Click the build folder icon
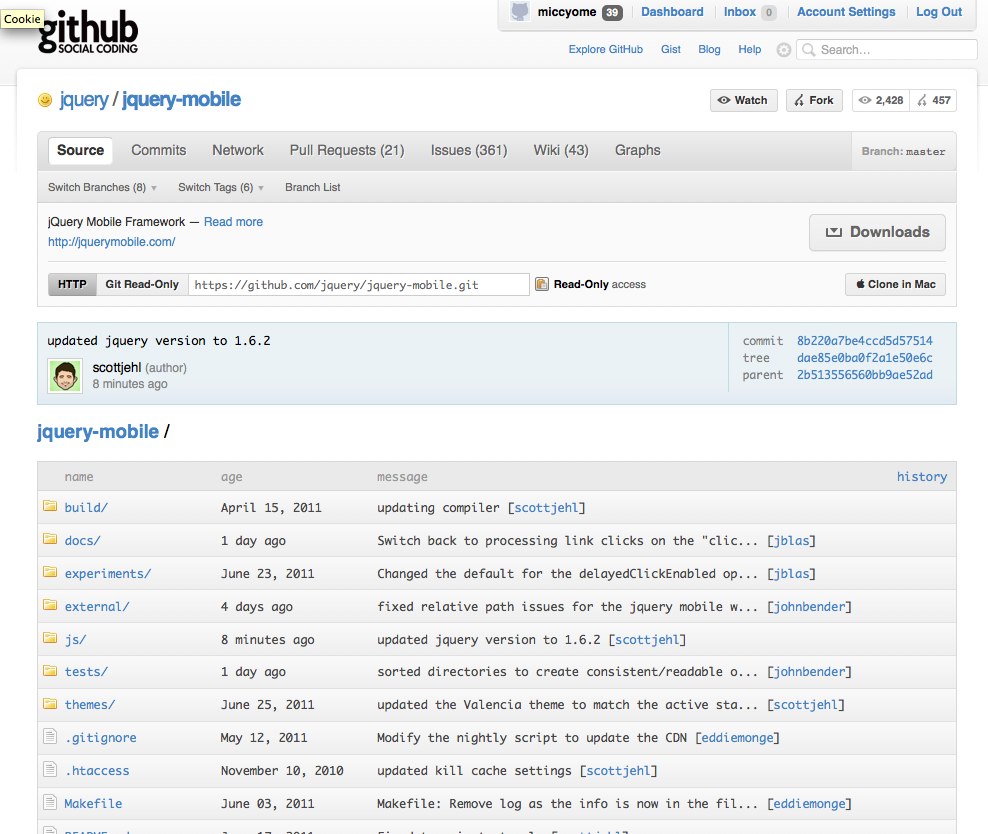 pyautogui.click(x=50, y=506)
